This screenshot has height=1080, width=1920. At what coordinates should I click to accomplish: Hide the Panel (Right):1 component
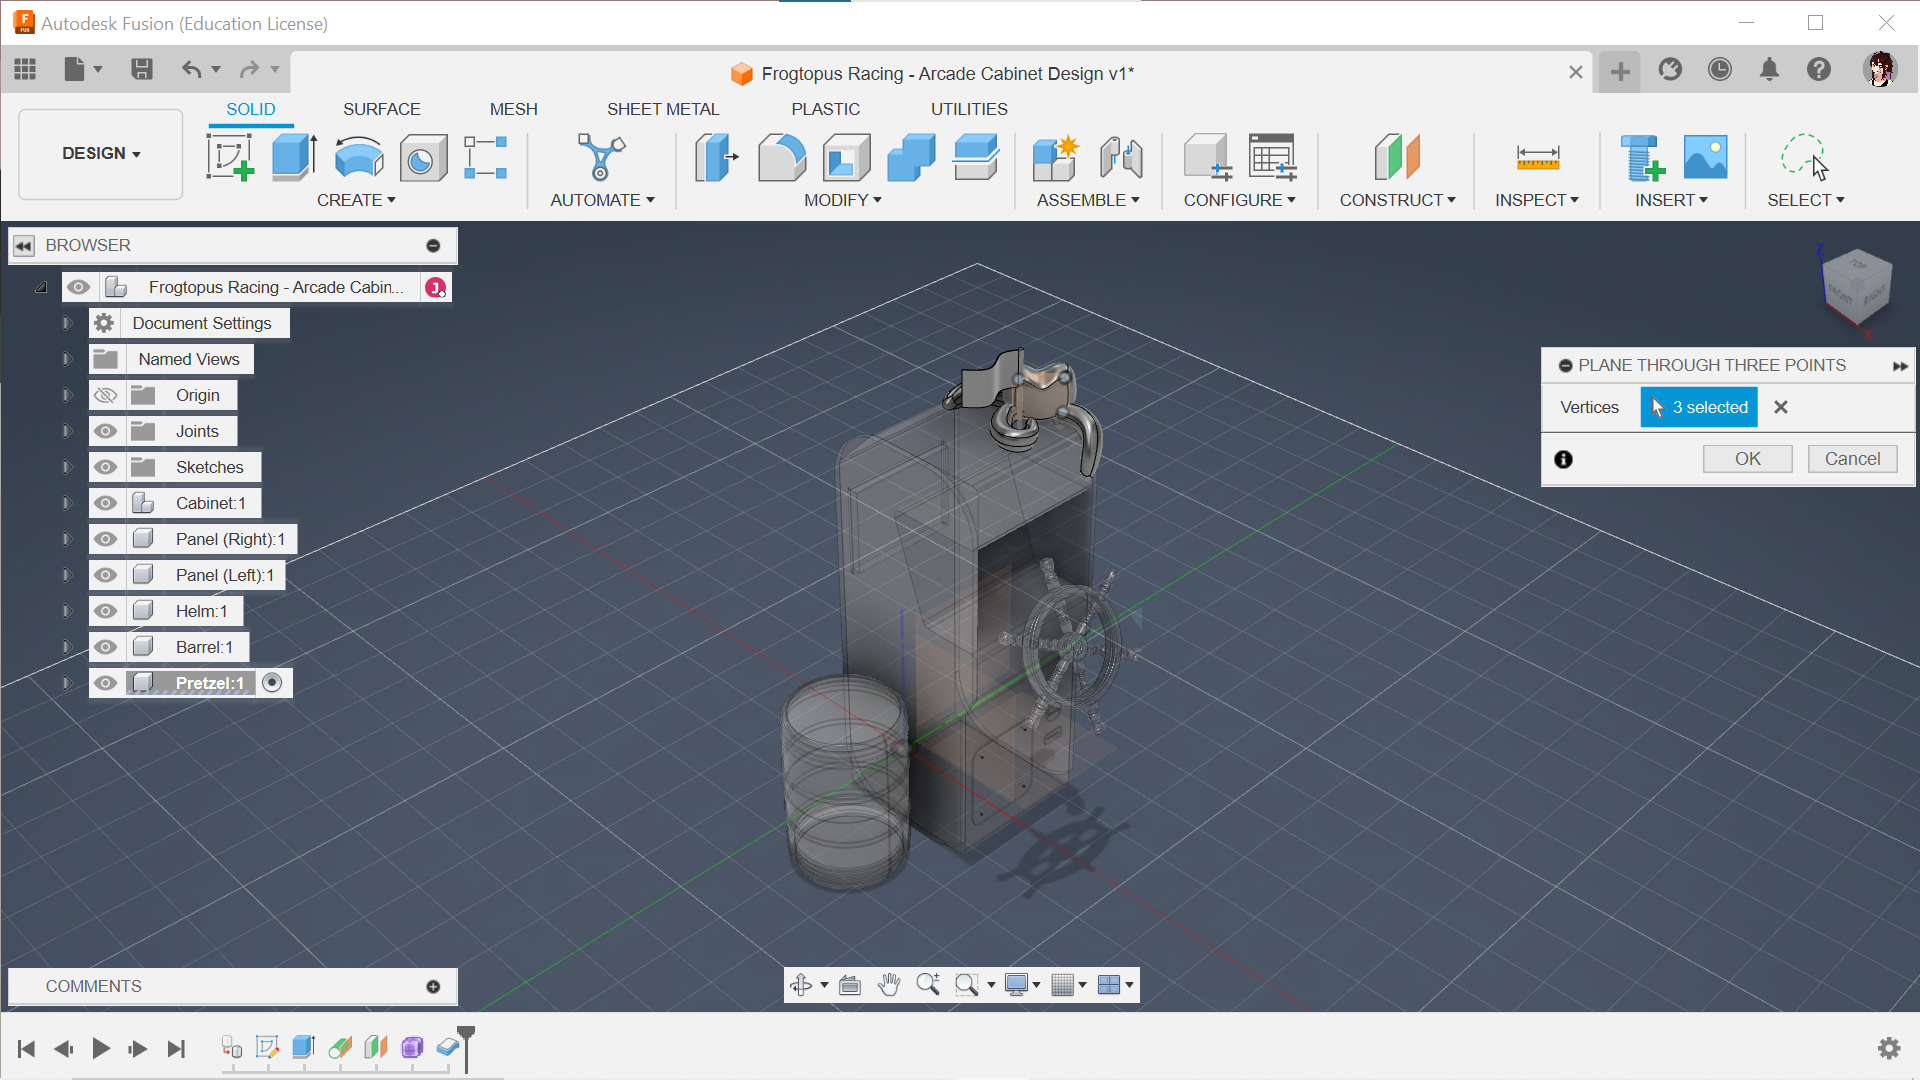click(105, 539)
